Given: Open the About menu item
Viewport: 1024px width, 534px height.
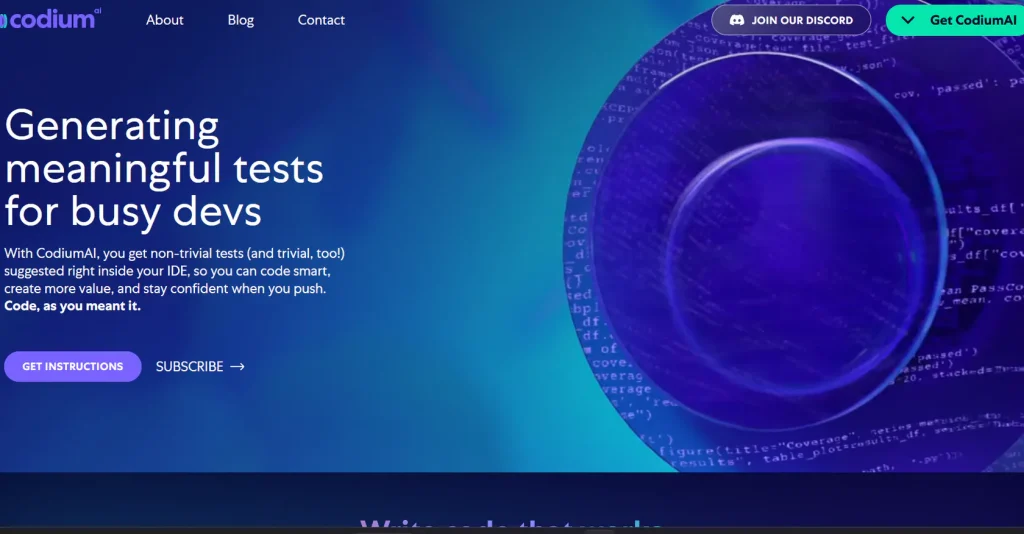Looking at the screenshot, I should click(164, 20).
